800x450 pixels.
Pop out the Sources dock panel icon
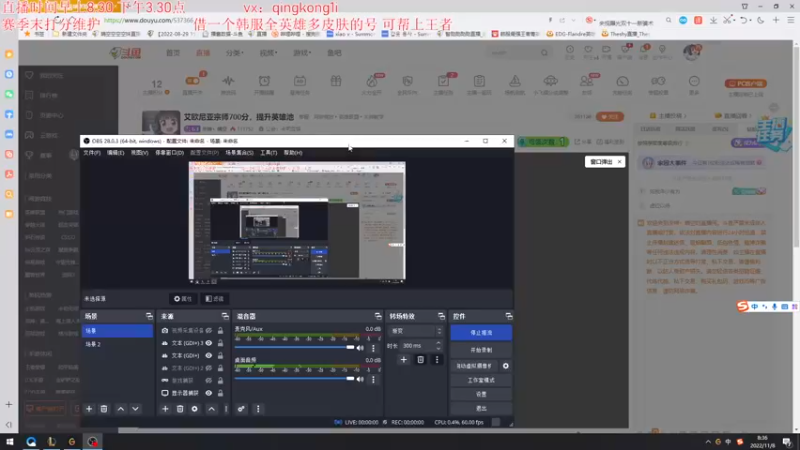point(225,316)
